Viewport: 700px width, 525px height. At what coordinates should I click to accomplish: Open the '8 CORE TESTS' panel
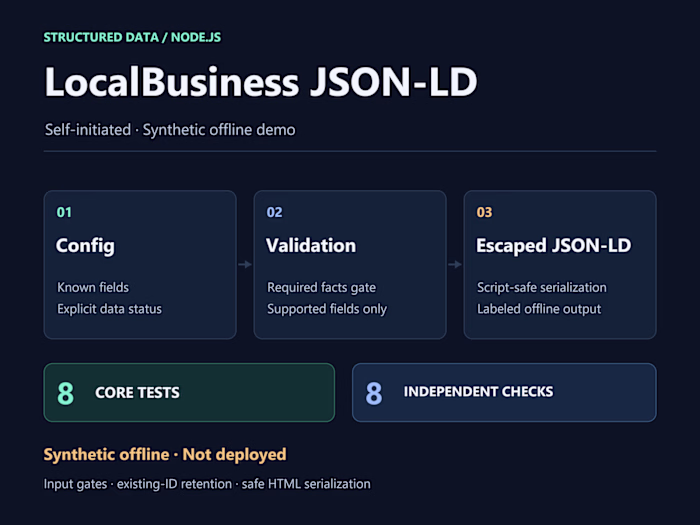coord(189,392)
